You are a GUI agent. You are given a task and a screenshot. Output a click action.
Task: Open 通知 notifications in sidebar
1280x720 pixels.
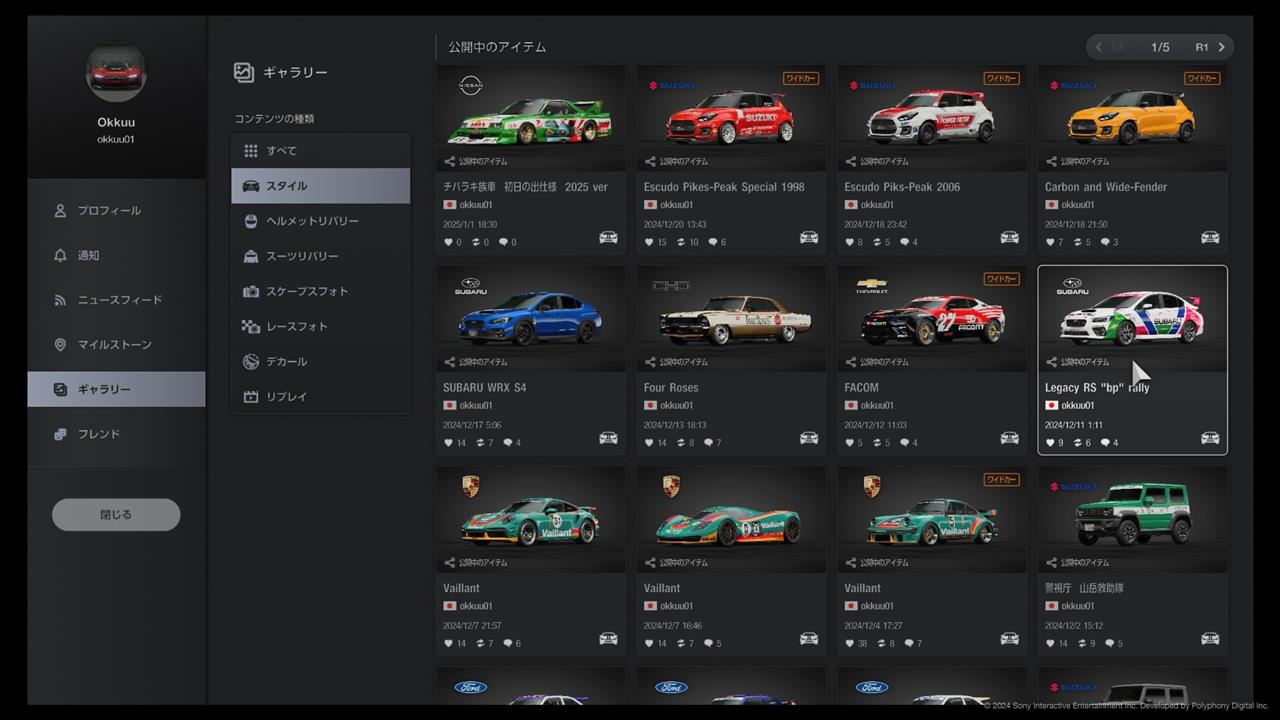116,255
